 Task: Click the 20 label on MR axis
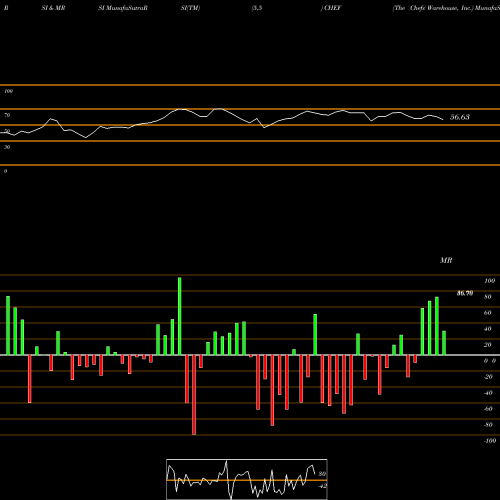coord(488,345)
